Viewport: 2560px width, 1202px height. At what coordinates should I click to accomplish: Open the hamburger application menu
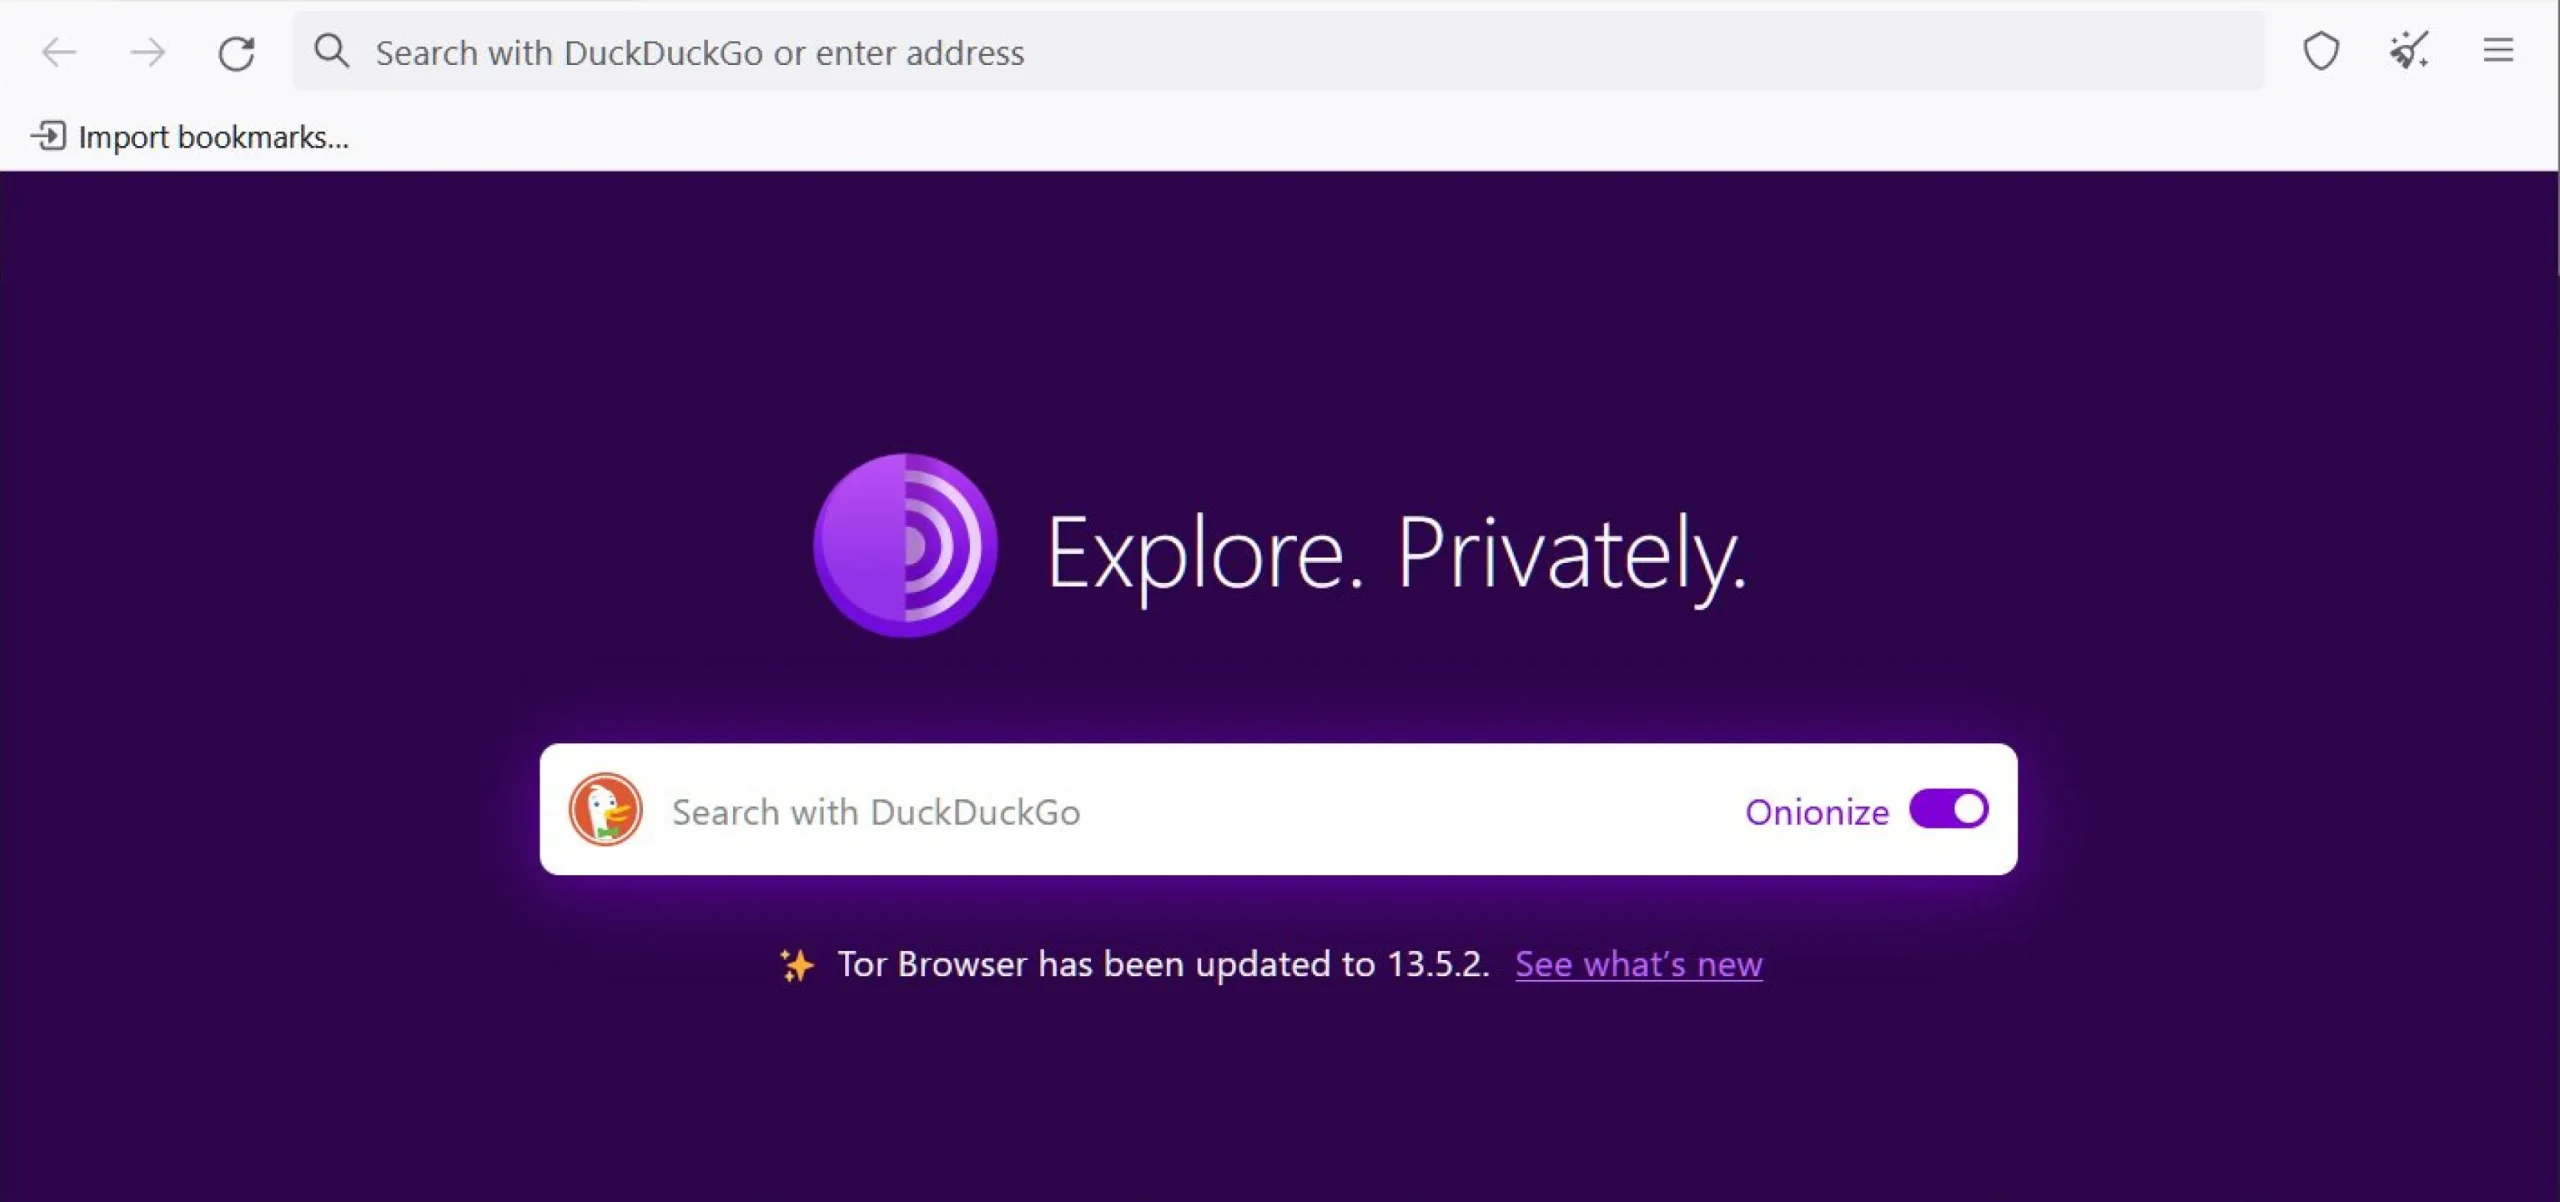(2499, 50)
